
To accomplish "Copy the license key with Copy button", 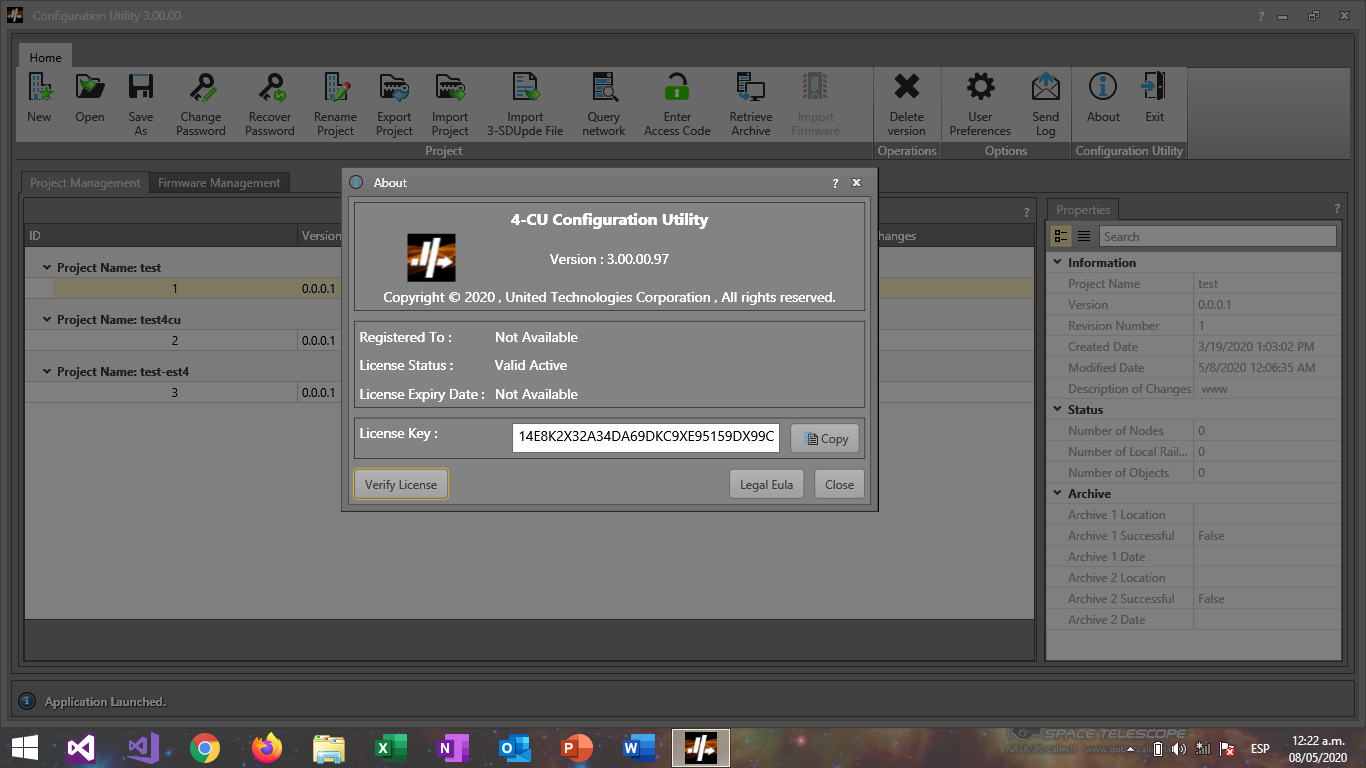I will pos(826,439).
